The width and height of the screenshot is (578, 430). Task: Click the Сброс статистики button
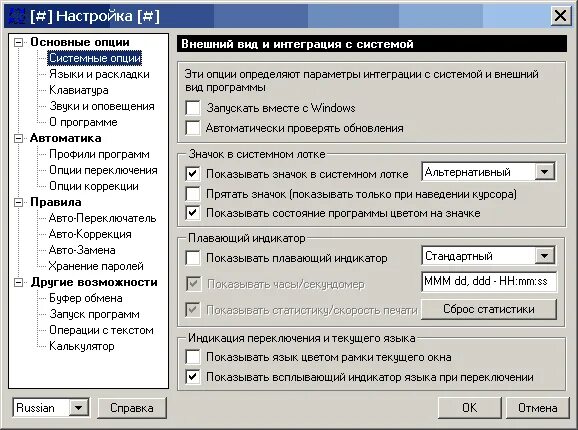(x=488, y=309)
